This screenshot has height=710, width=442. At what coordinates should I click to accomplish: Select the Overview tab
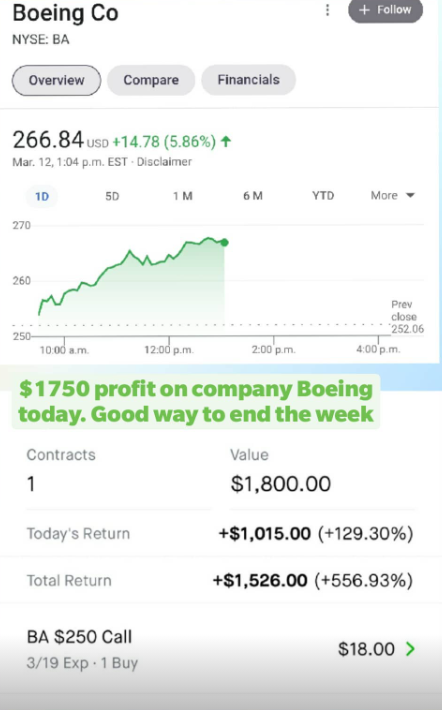(x=56, y=80)
